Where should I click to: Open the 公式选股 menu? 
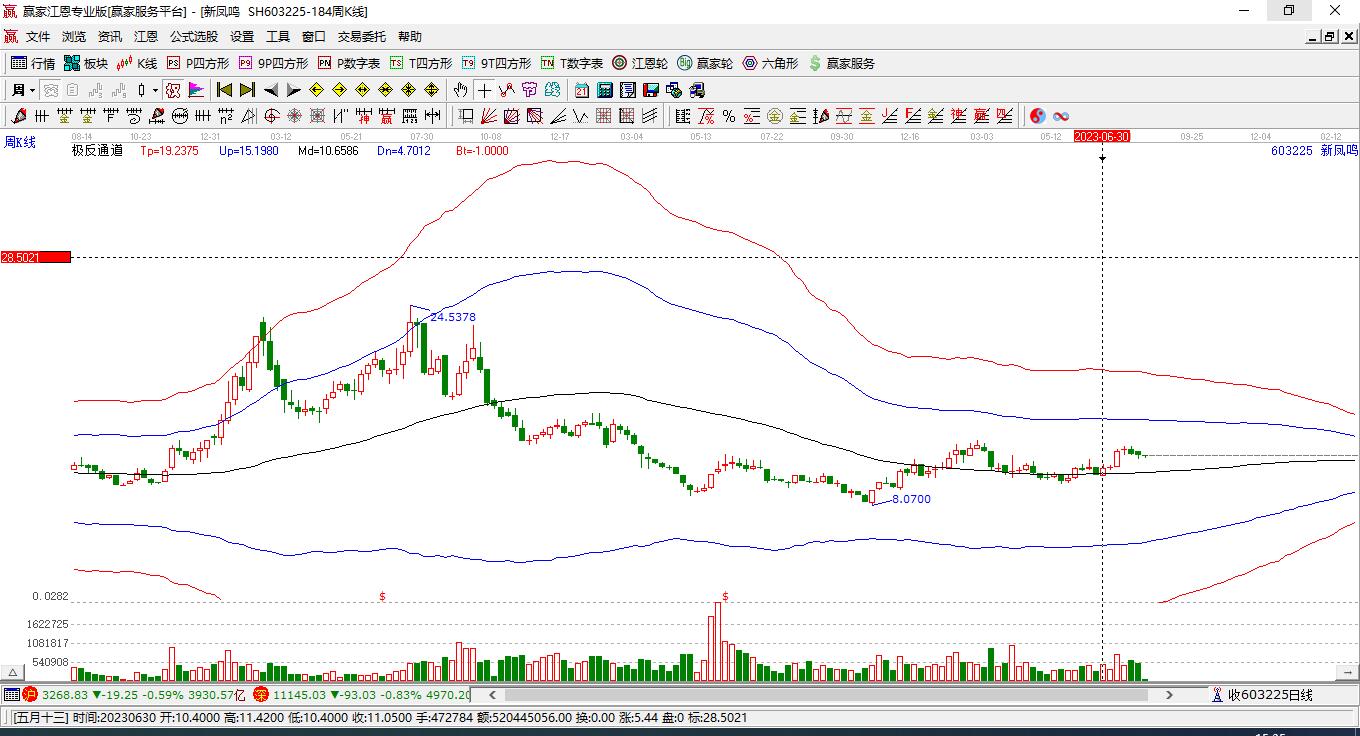[x=193, y=36]
